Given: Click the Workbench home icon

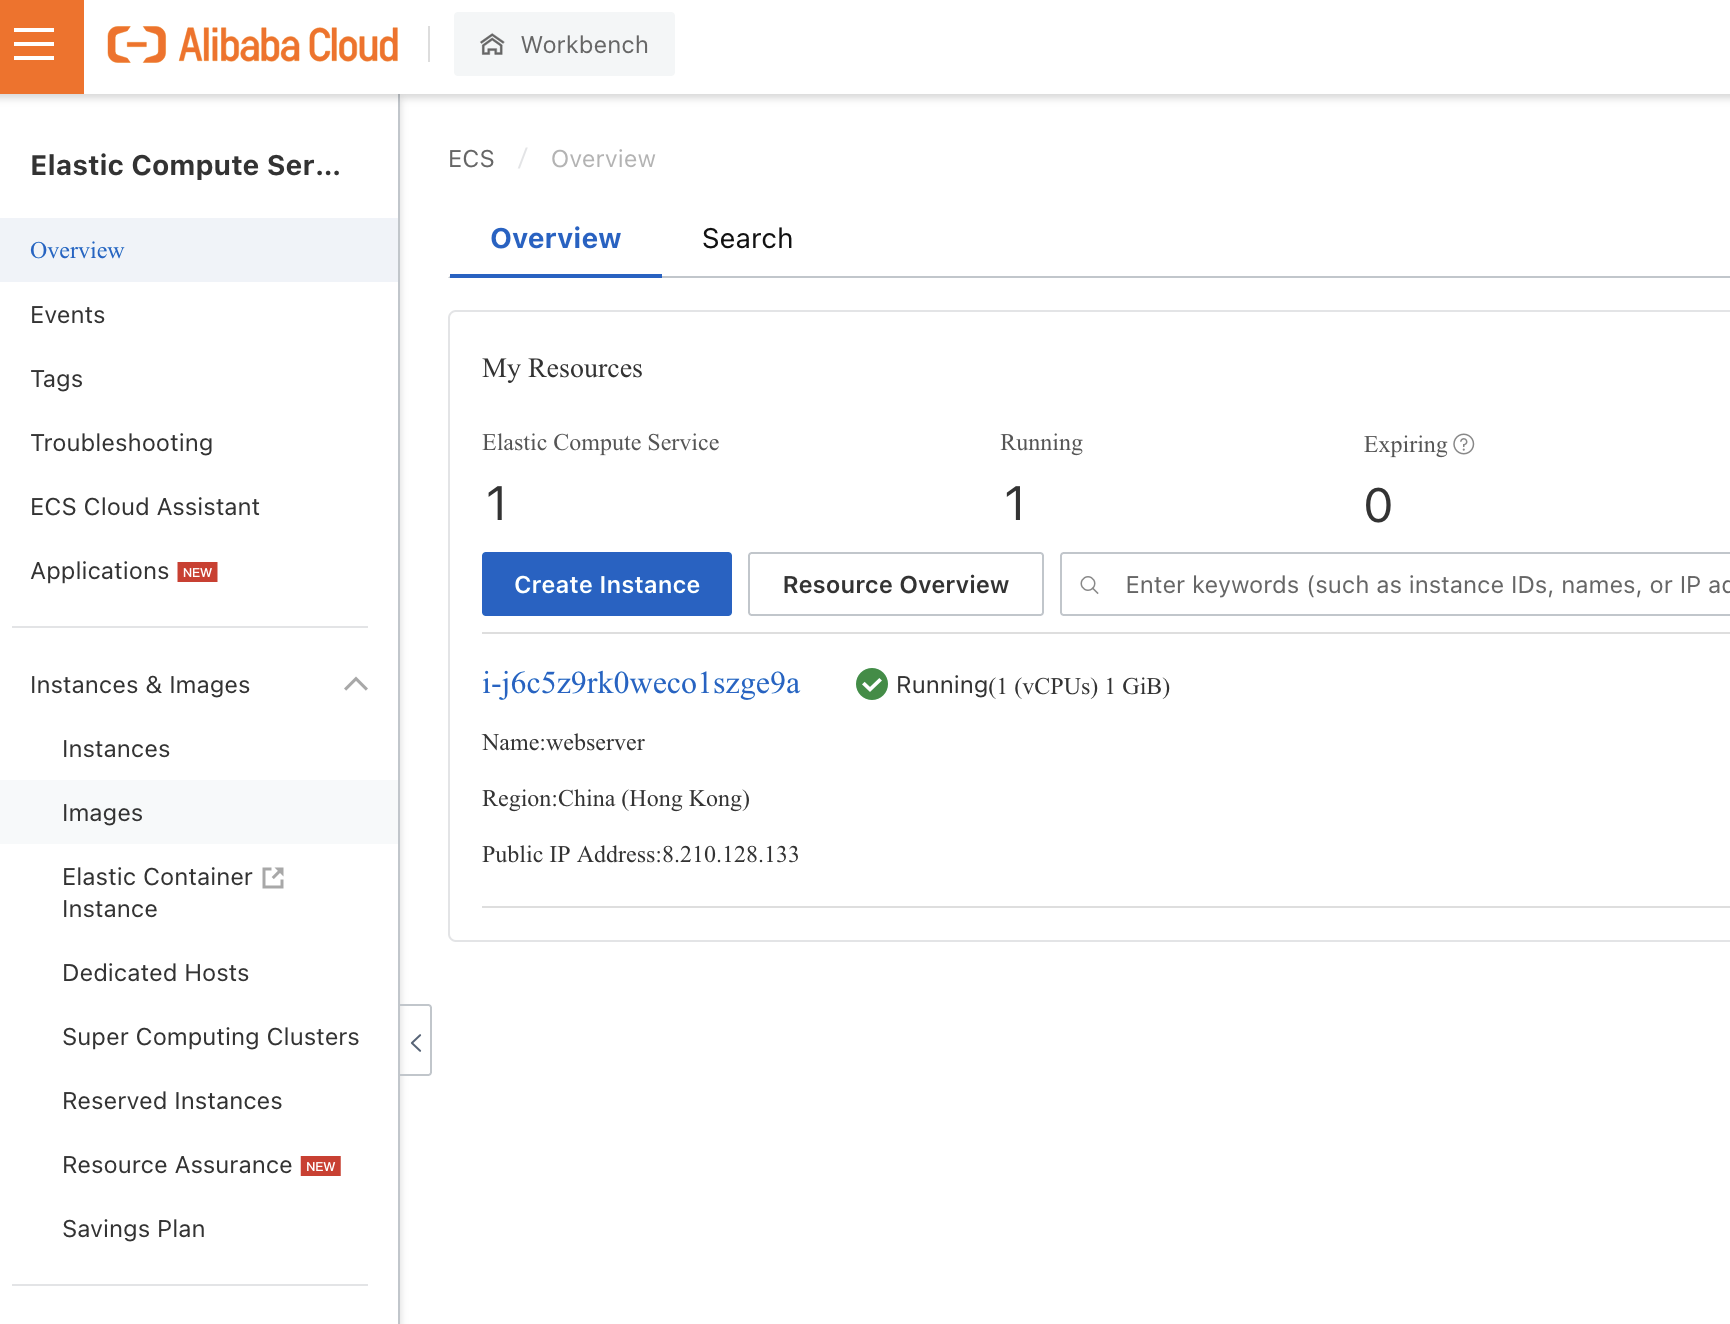Looking at the screenshot, I should pos(492,45).
